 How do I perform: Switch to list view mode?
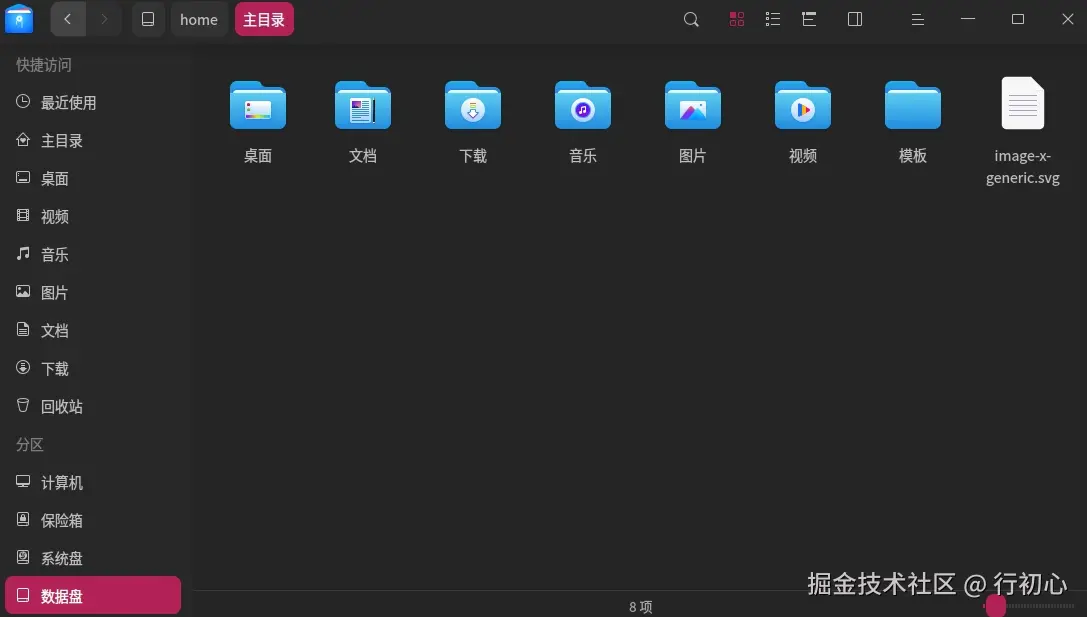click(773, 19)
